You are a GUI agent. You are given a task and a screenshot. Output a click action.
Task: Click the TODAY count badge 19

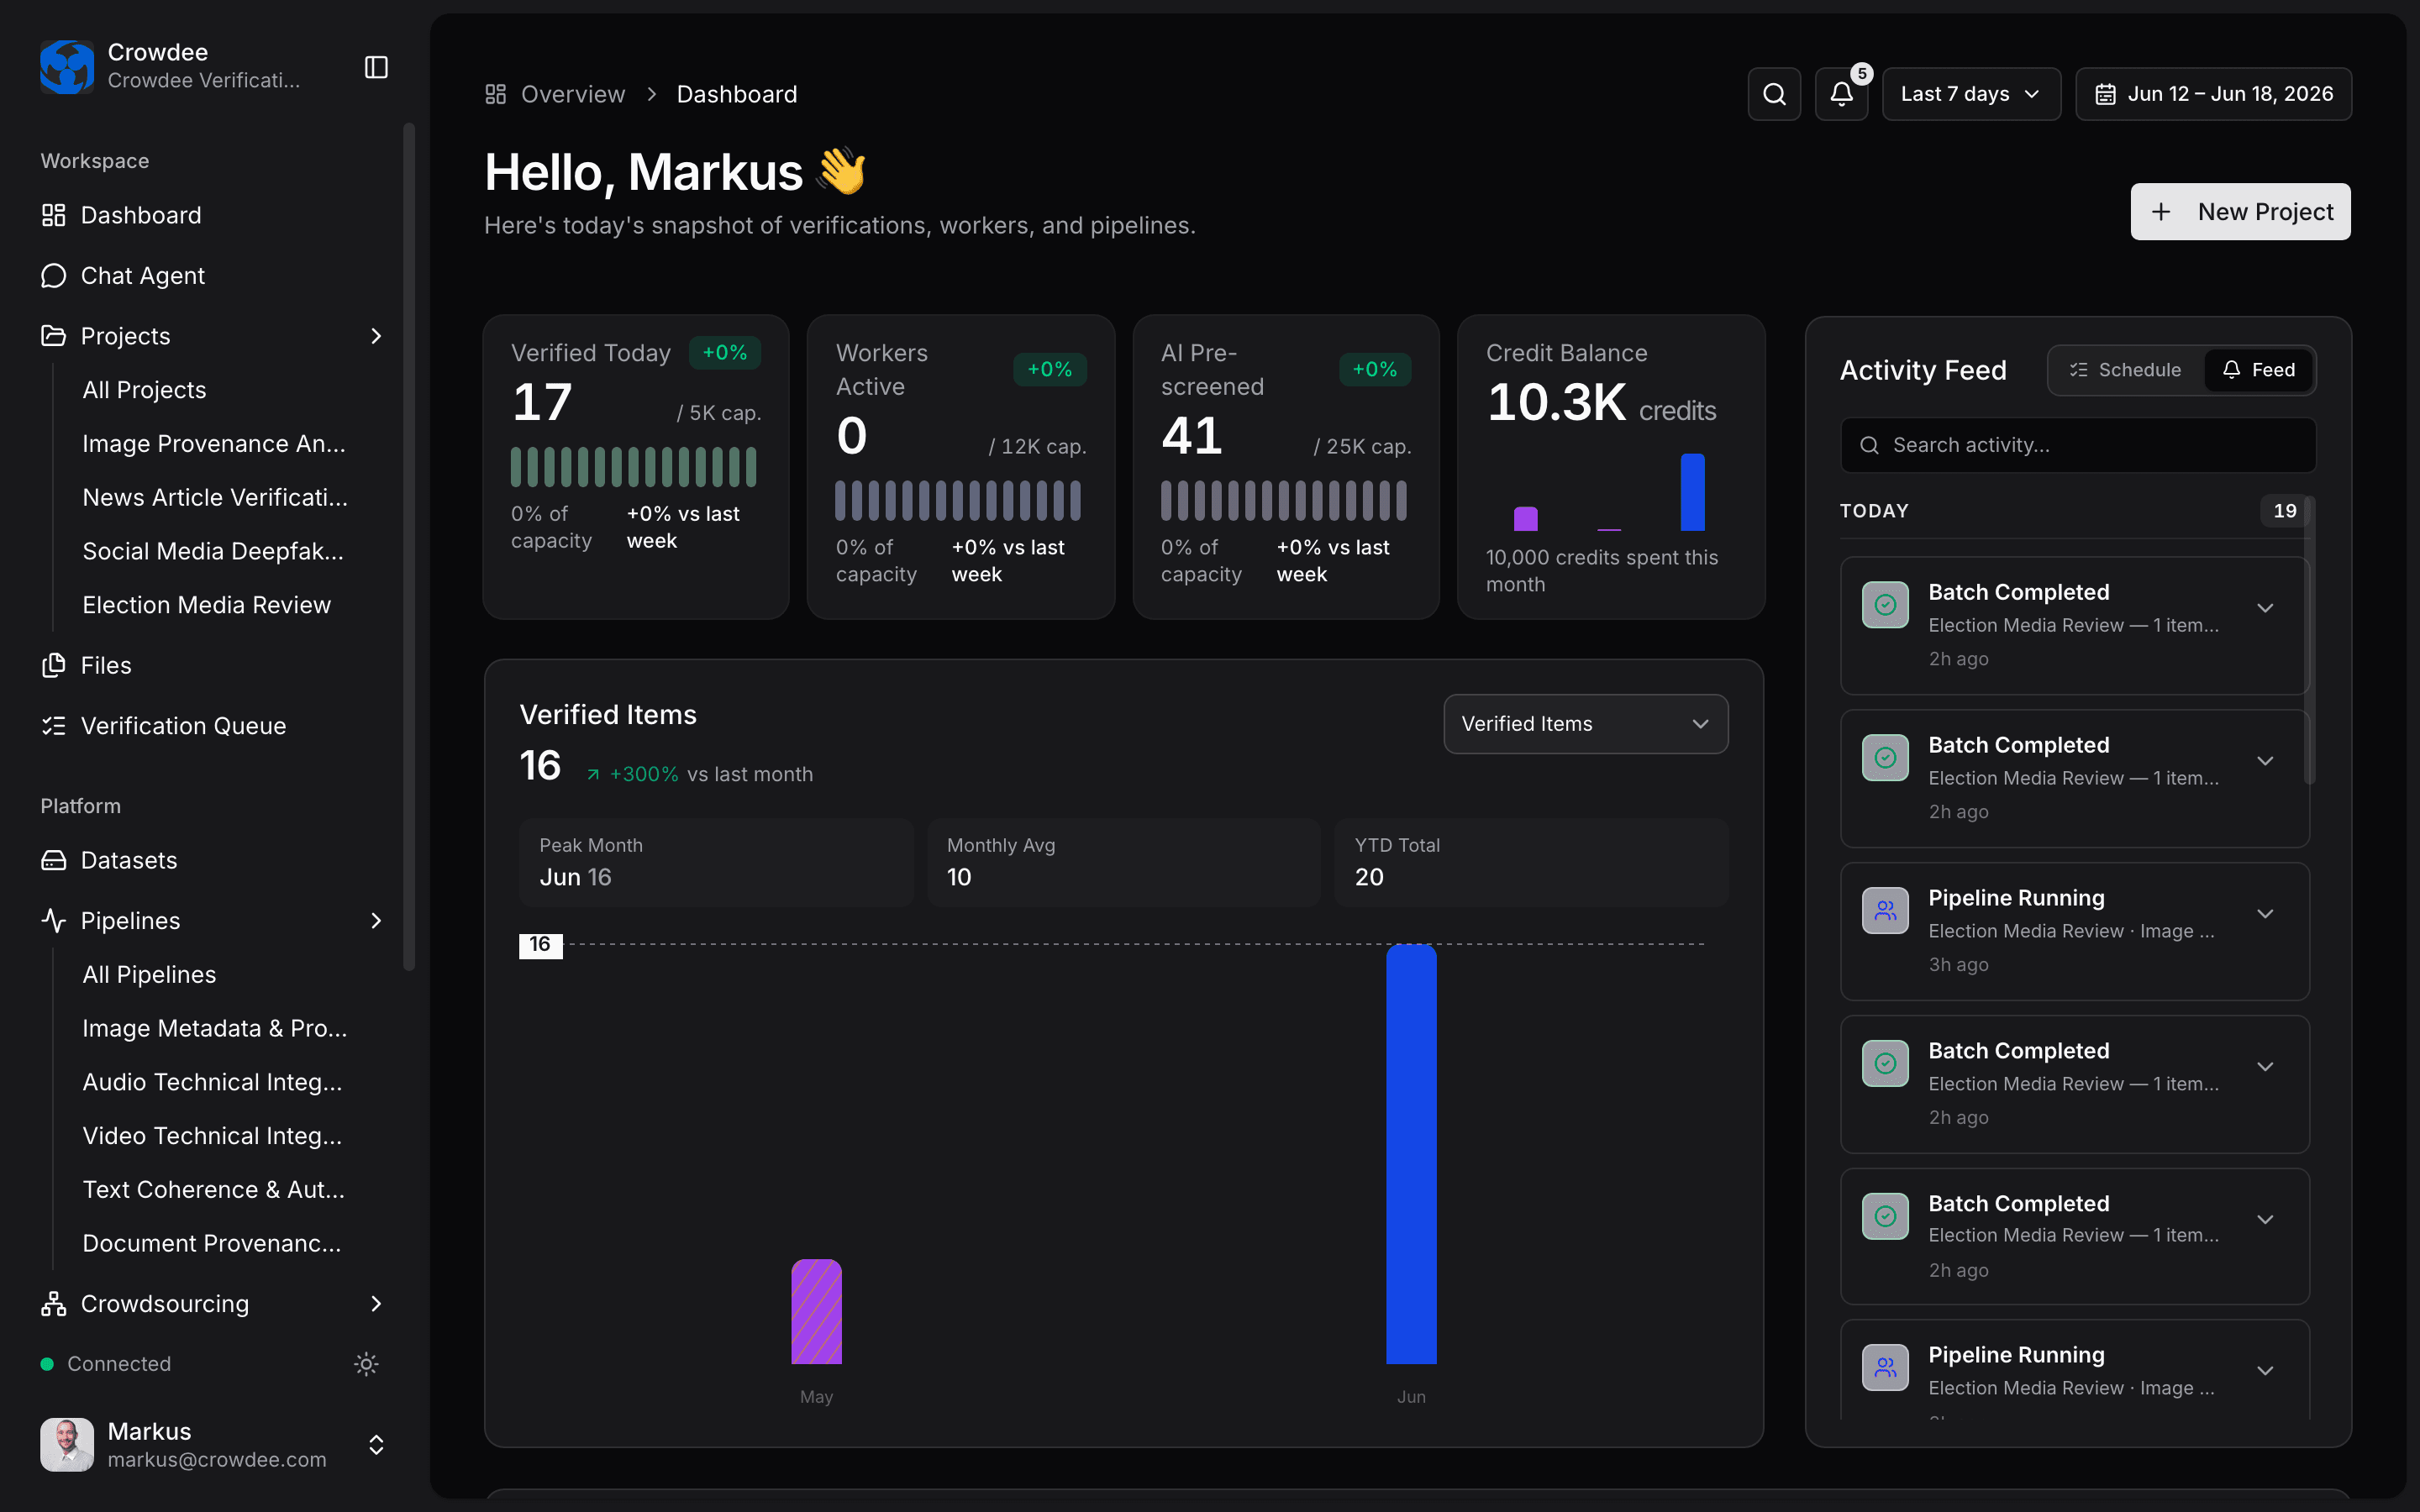[2284, 511]
